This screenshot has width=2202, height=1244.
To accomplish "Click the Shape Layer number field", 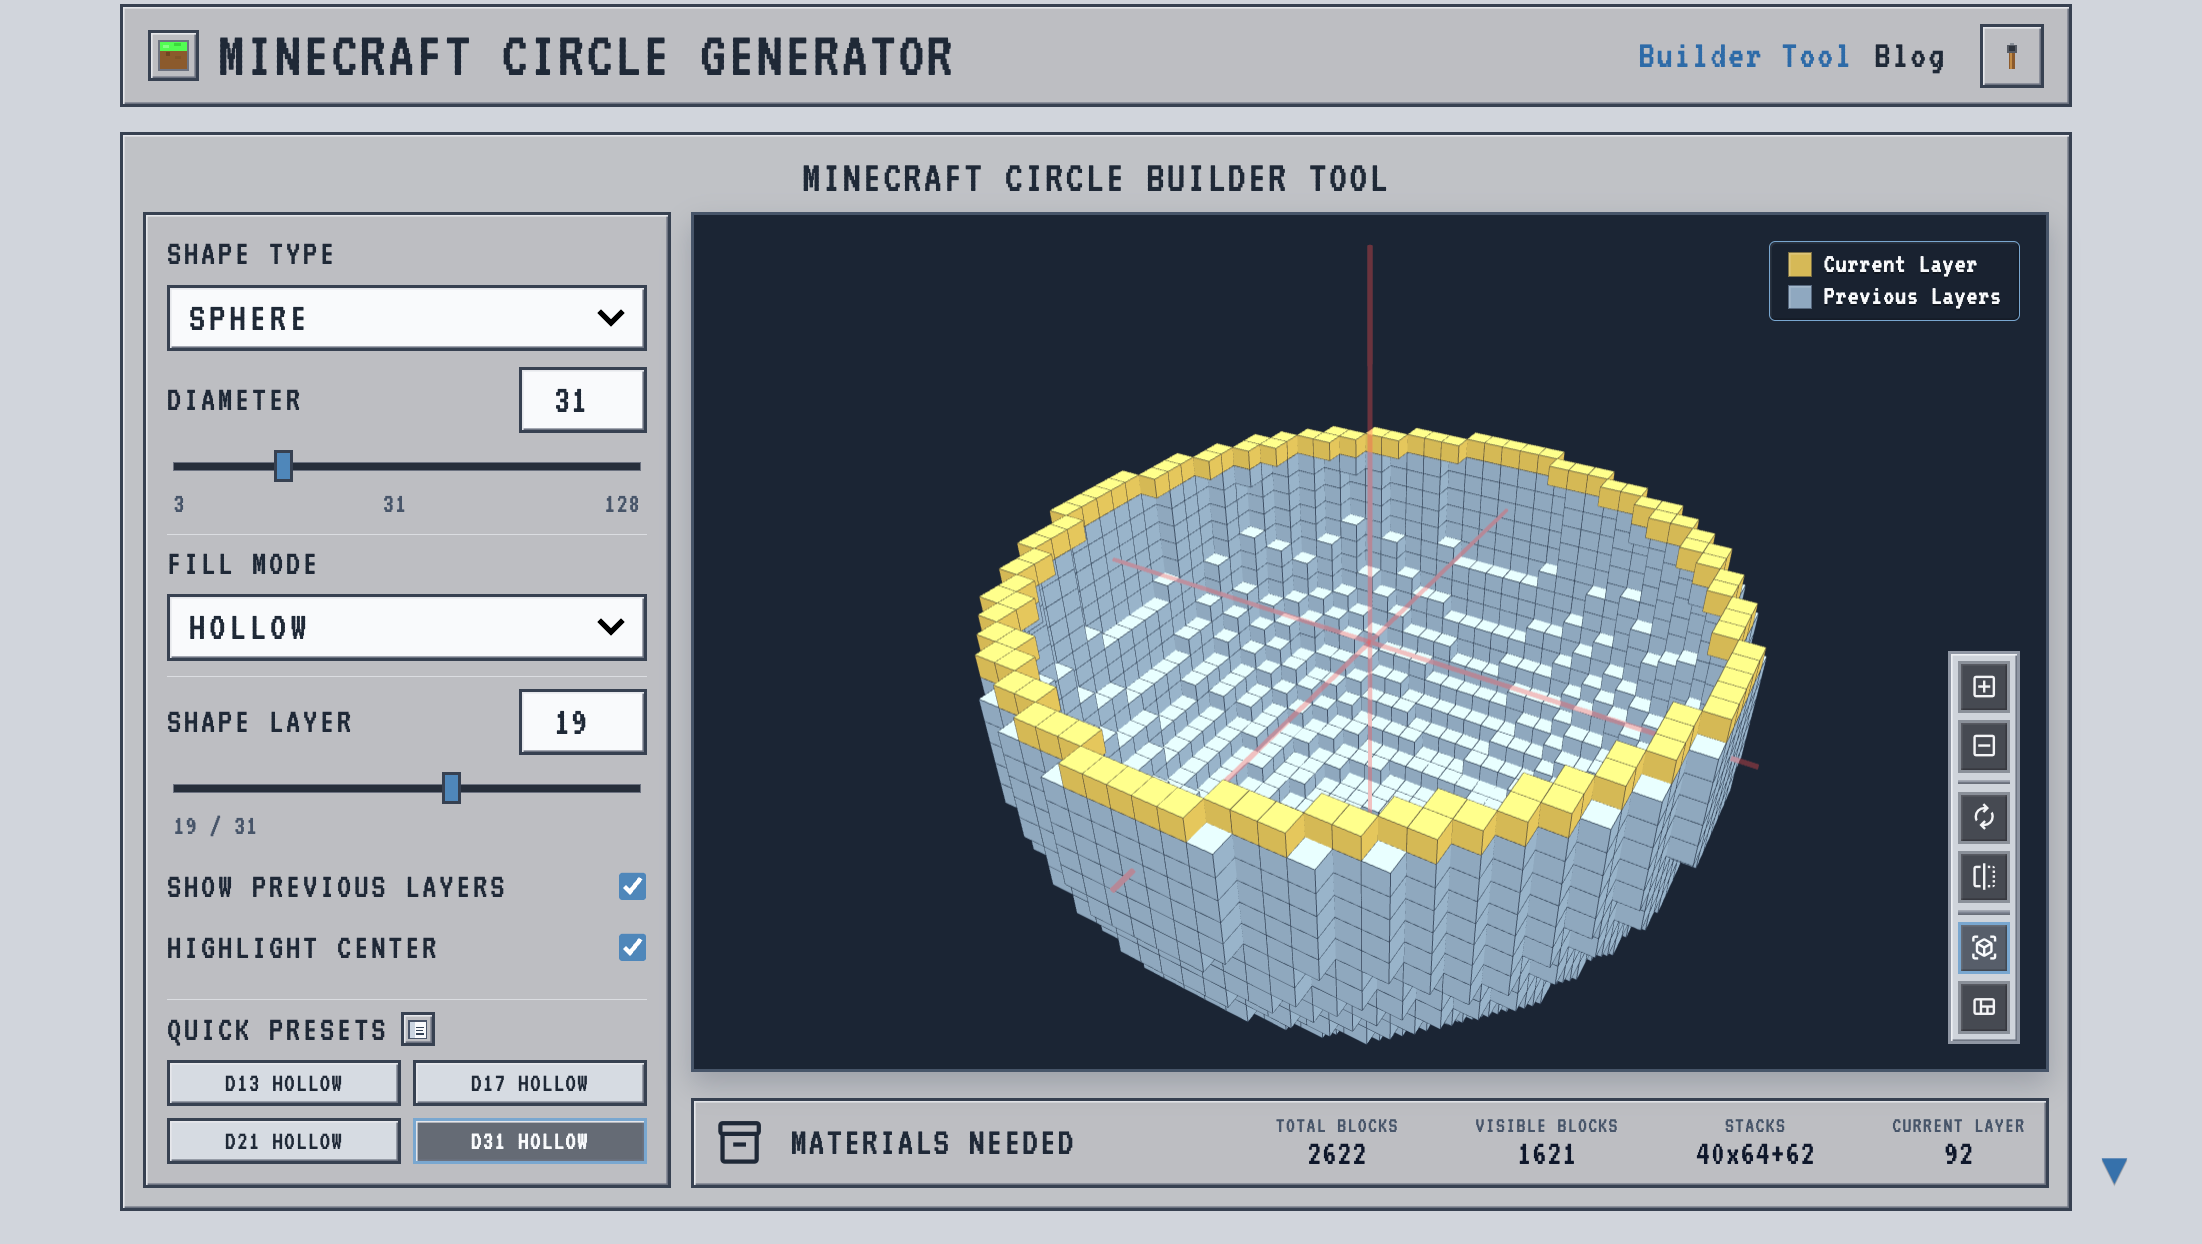I will (x=583, y=721).
